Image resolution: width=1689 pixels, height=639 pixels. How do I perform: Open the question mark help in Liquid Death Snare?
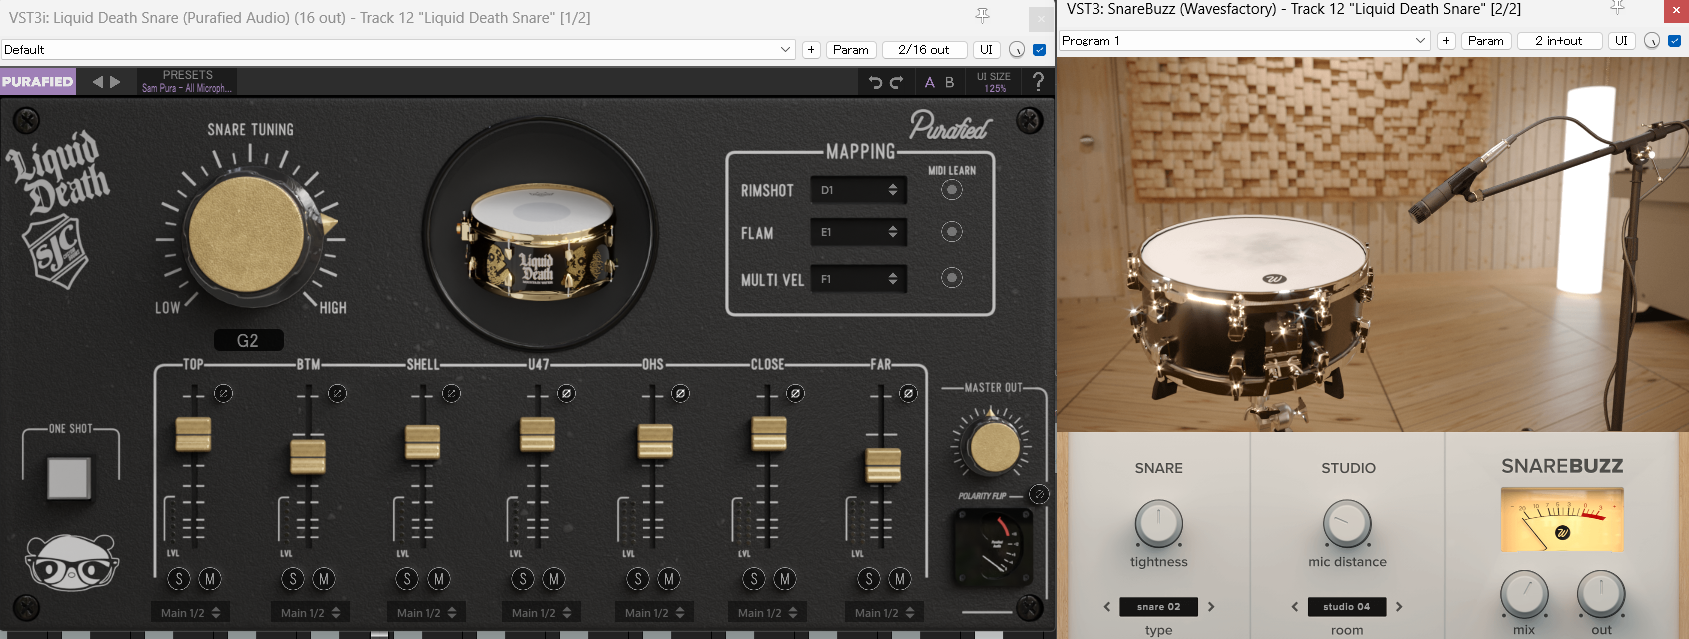point(1038,82)
